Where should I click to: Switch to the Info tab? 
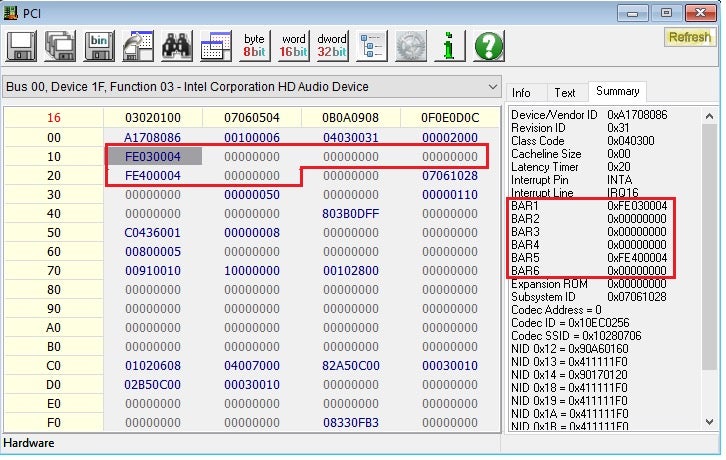point(521,92)
